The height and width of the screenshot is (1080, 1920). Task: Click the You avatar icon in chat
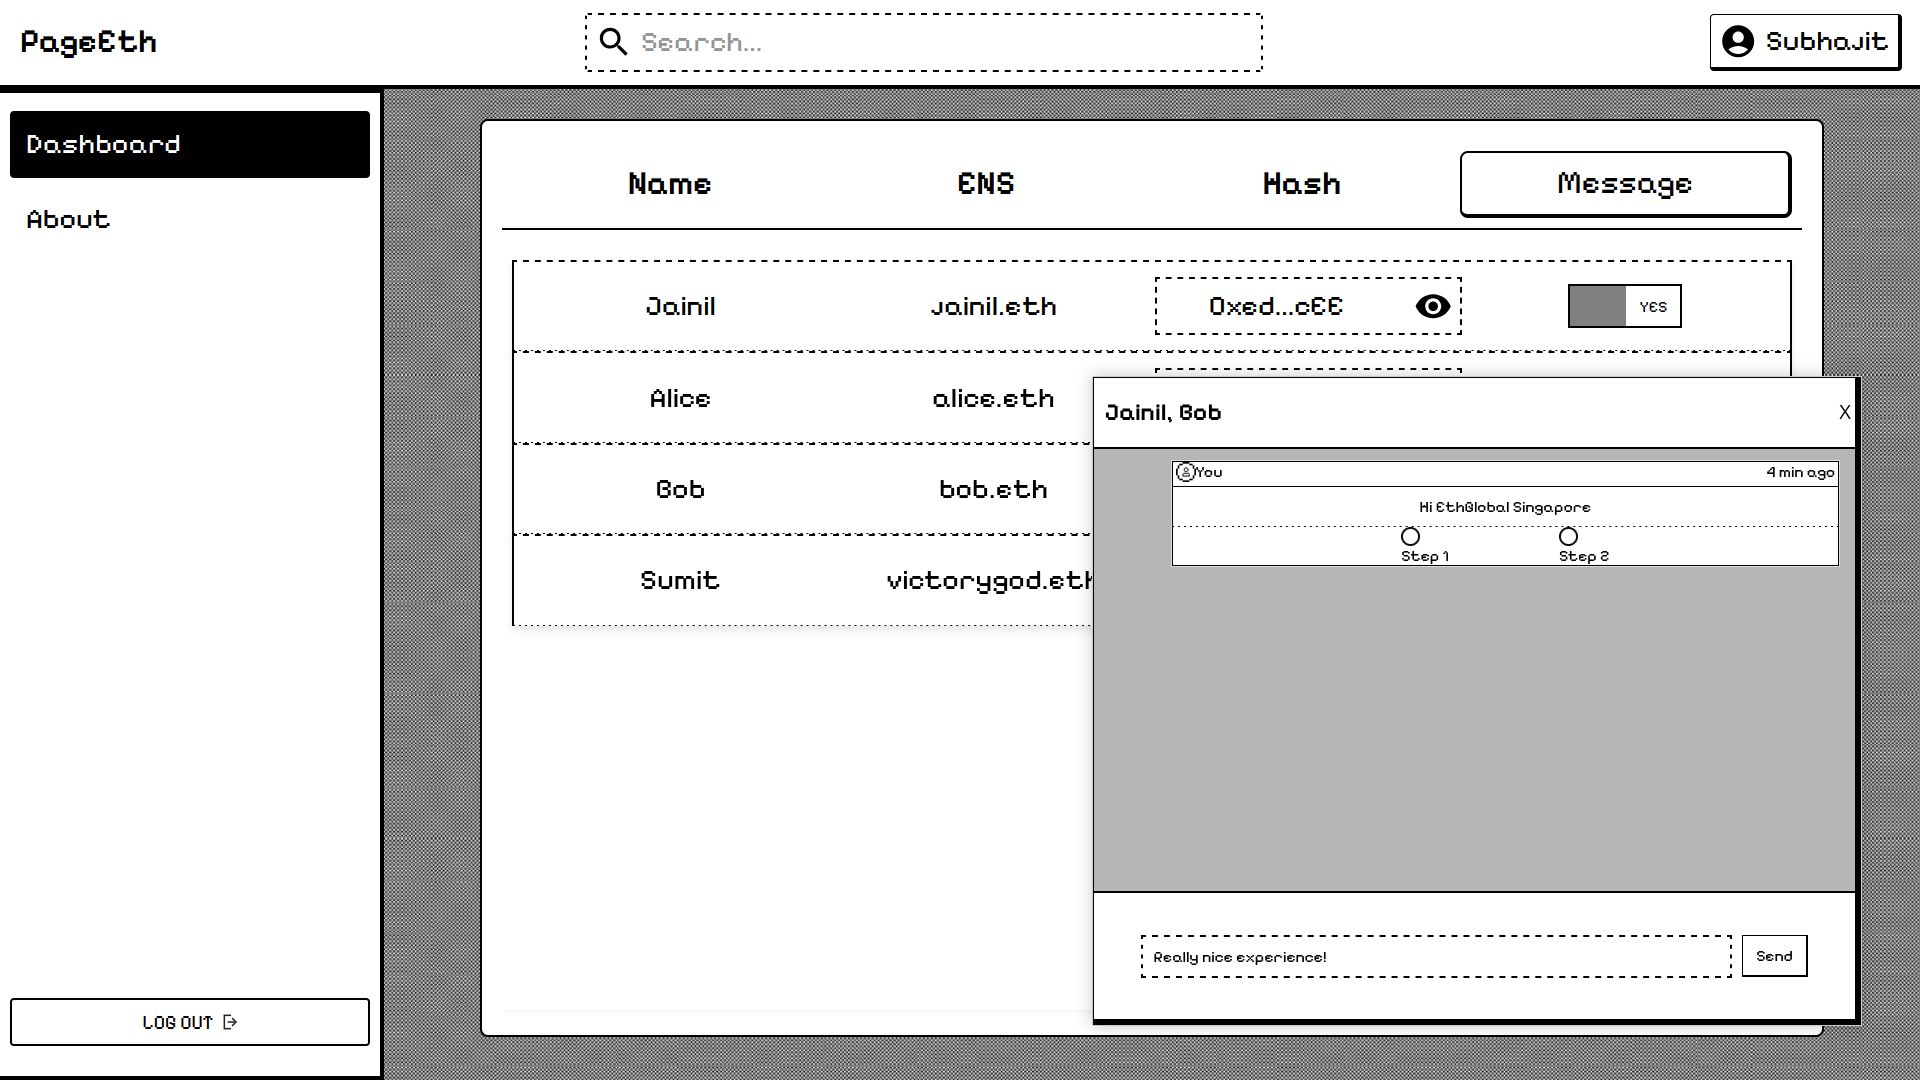[1185, 472]
